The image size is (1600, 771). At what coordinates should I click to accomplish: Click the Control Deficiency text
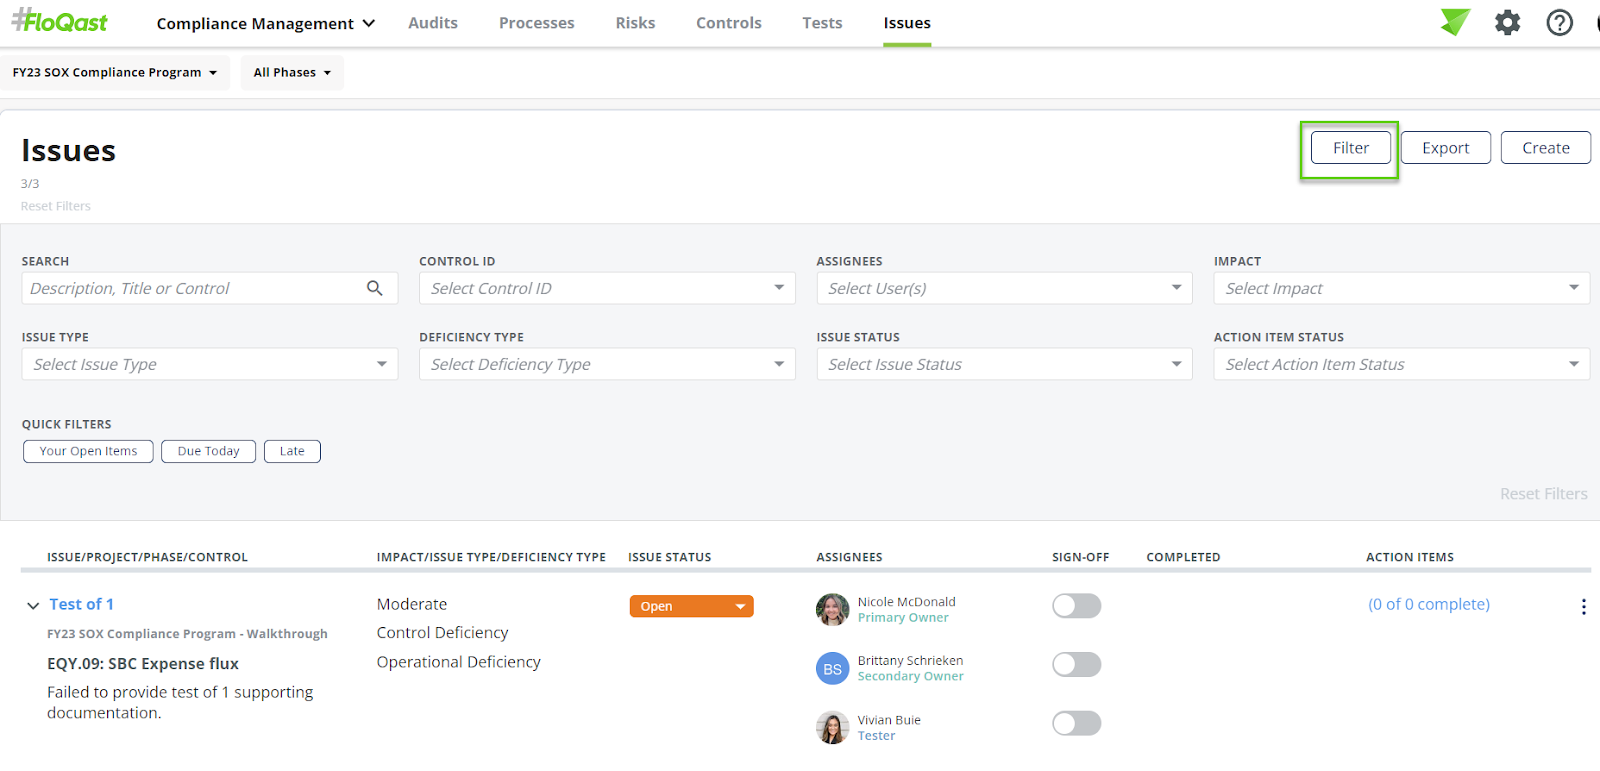(x=442, y=633)
